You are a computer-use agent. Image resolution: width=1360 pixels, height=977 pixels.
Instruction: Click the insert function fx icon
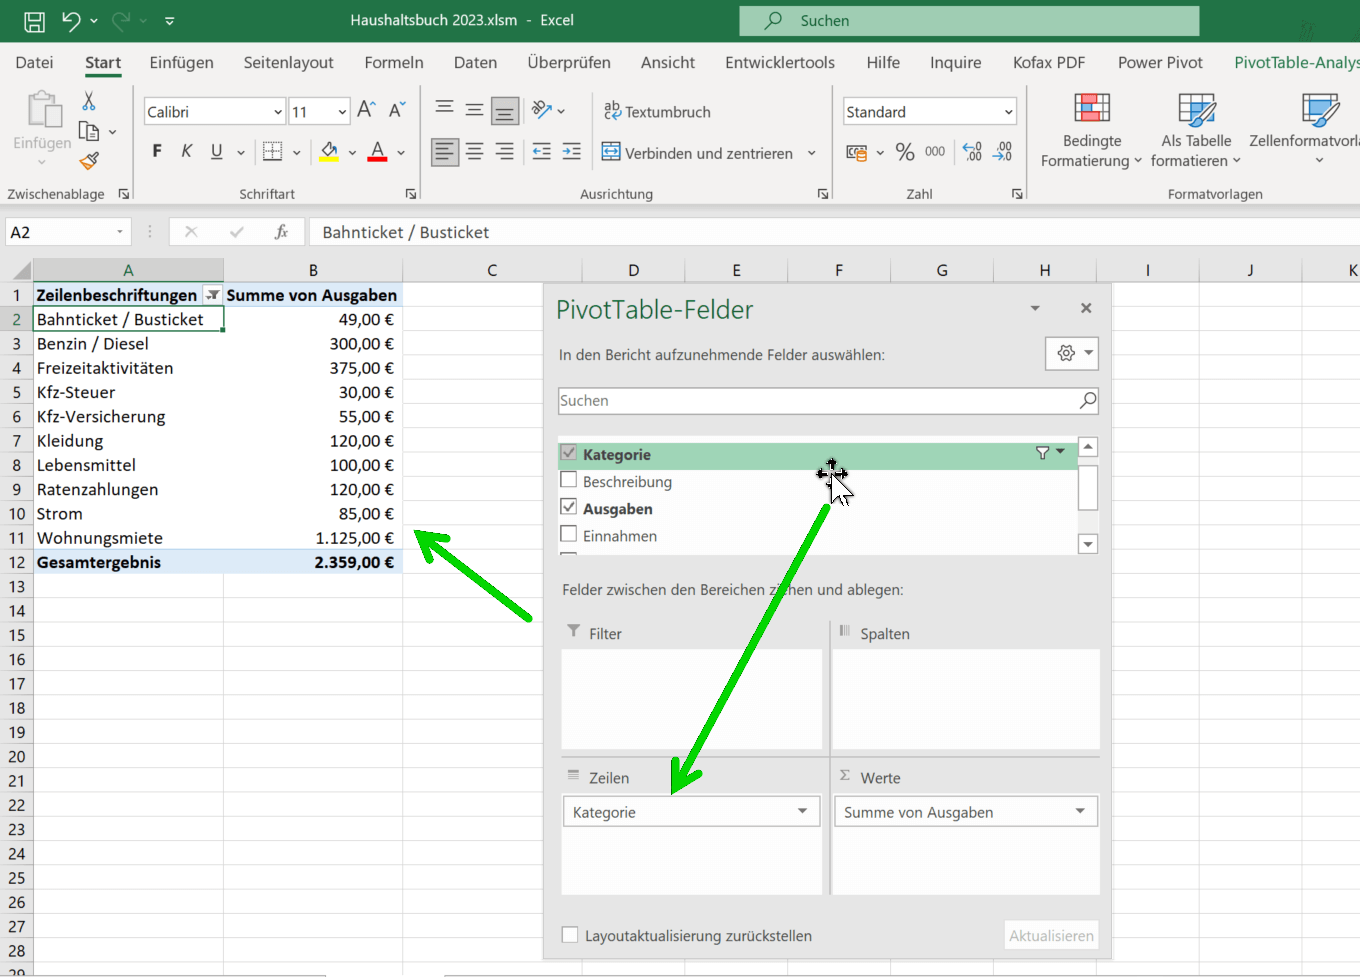click(x=282, y=232)
